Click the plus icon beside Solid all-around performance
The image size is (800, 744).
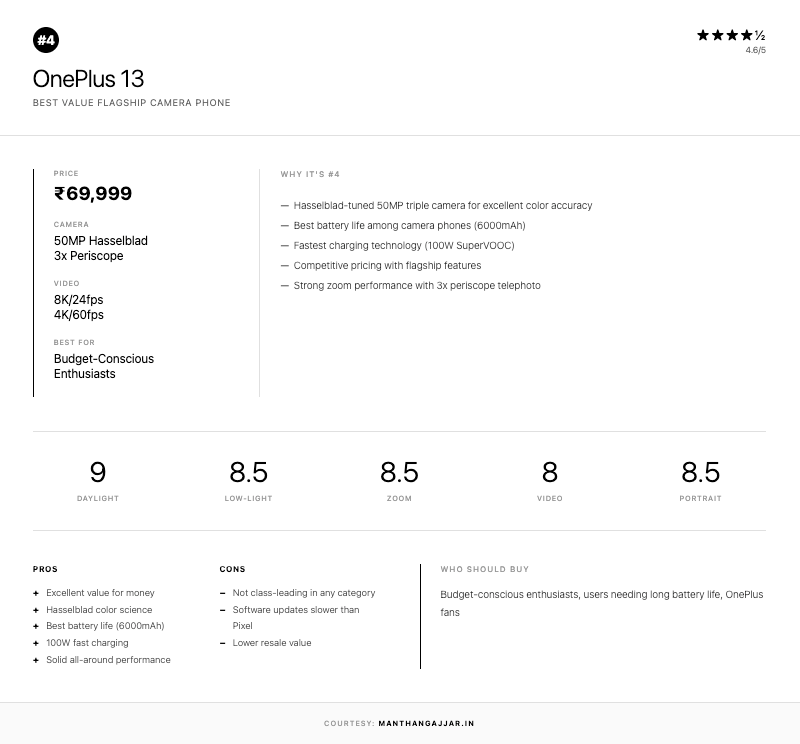[36, 660]
